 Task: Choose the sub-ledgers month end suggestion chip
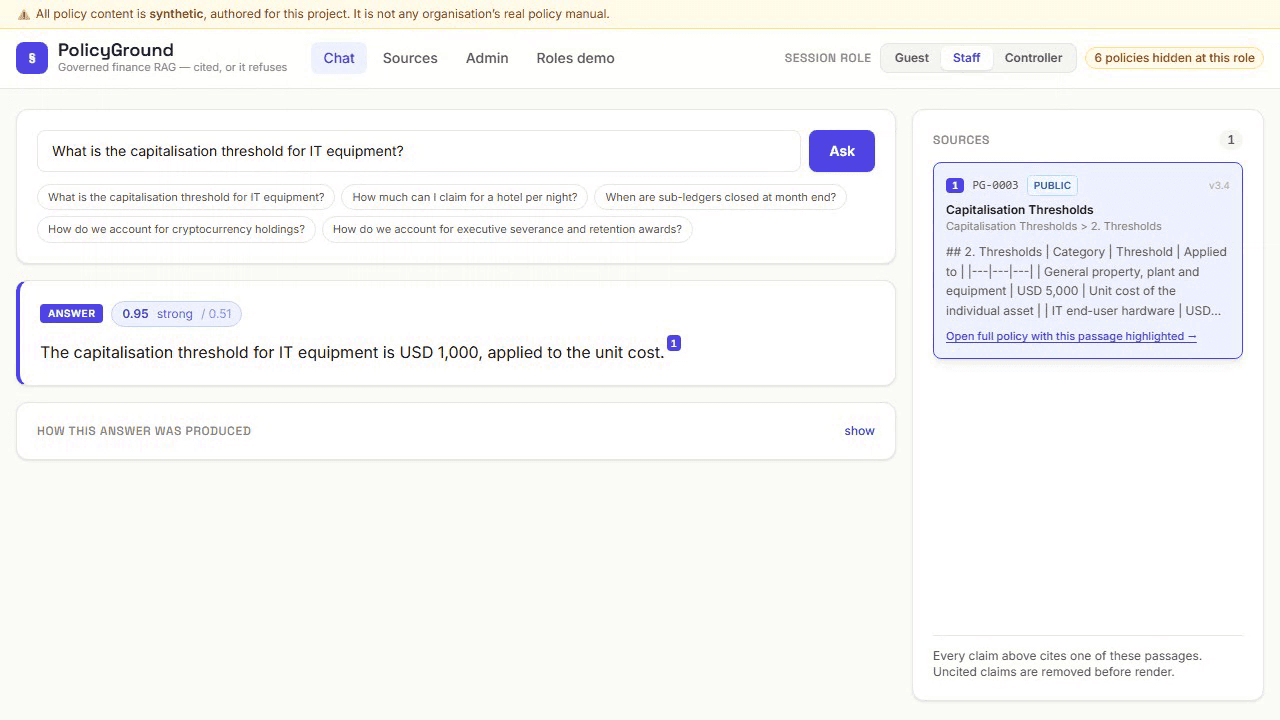pyautogui.click(x=721, y=197)
